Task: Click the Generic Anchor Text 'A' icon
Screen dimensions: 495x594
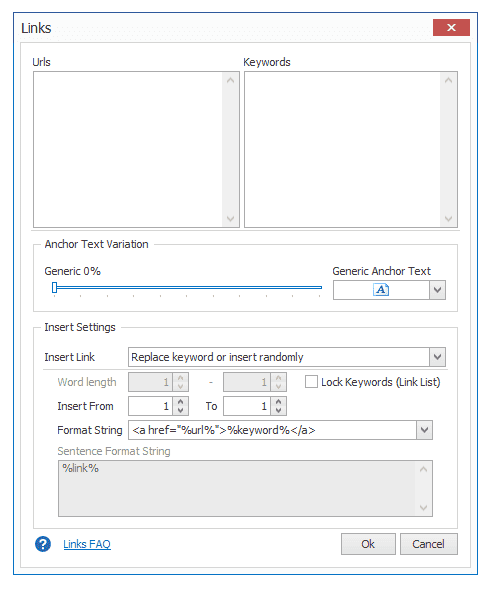Action: pyautogui.click(x=381, y=290)
